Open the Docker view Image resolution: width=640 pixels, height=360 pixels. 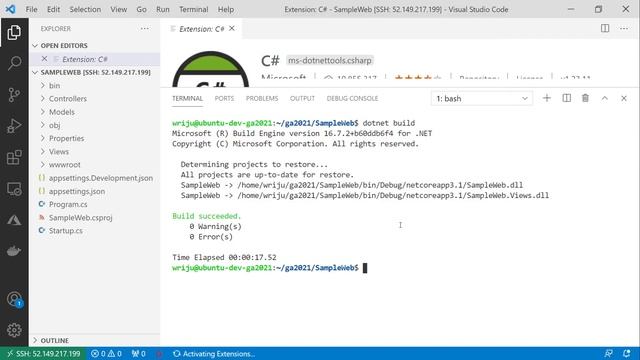(14, 251)
